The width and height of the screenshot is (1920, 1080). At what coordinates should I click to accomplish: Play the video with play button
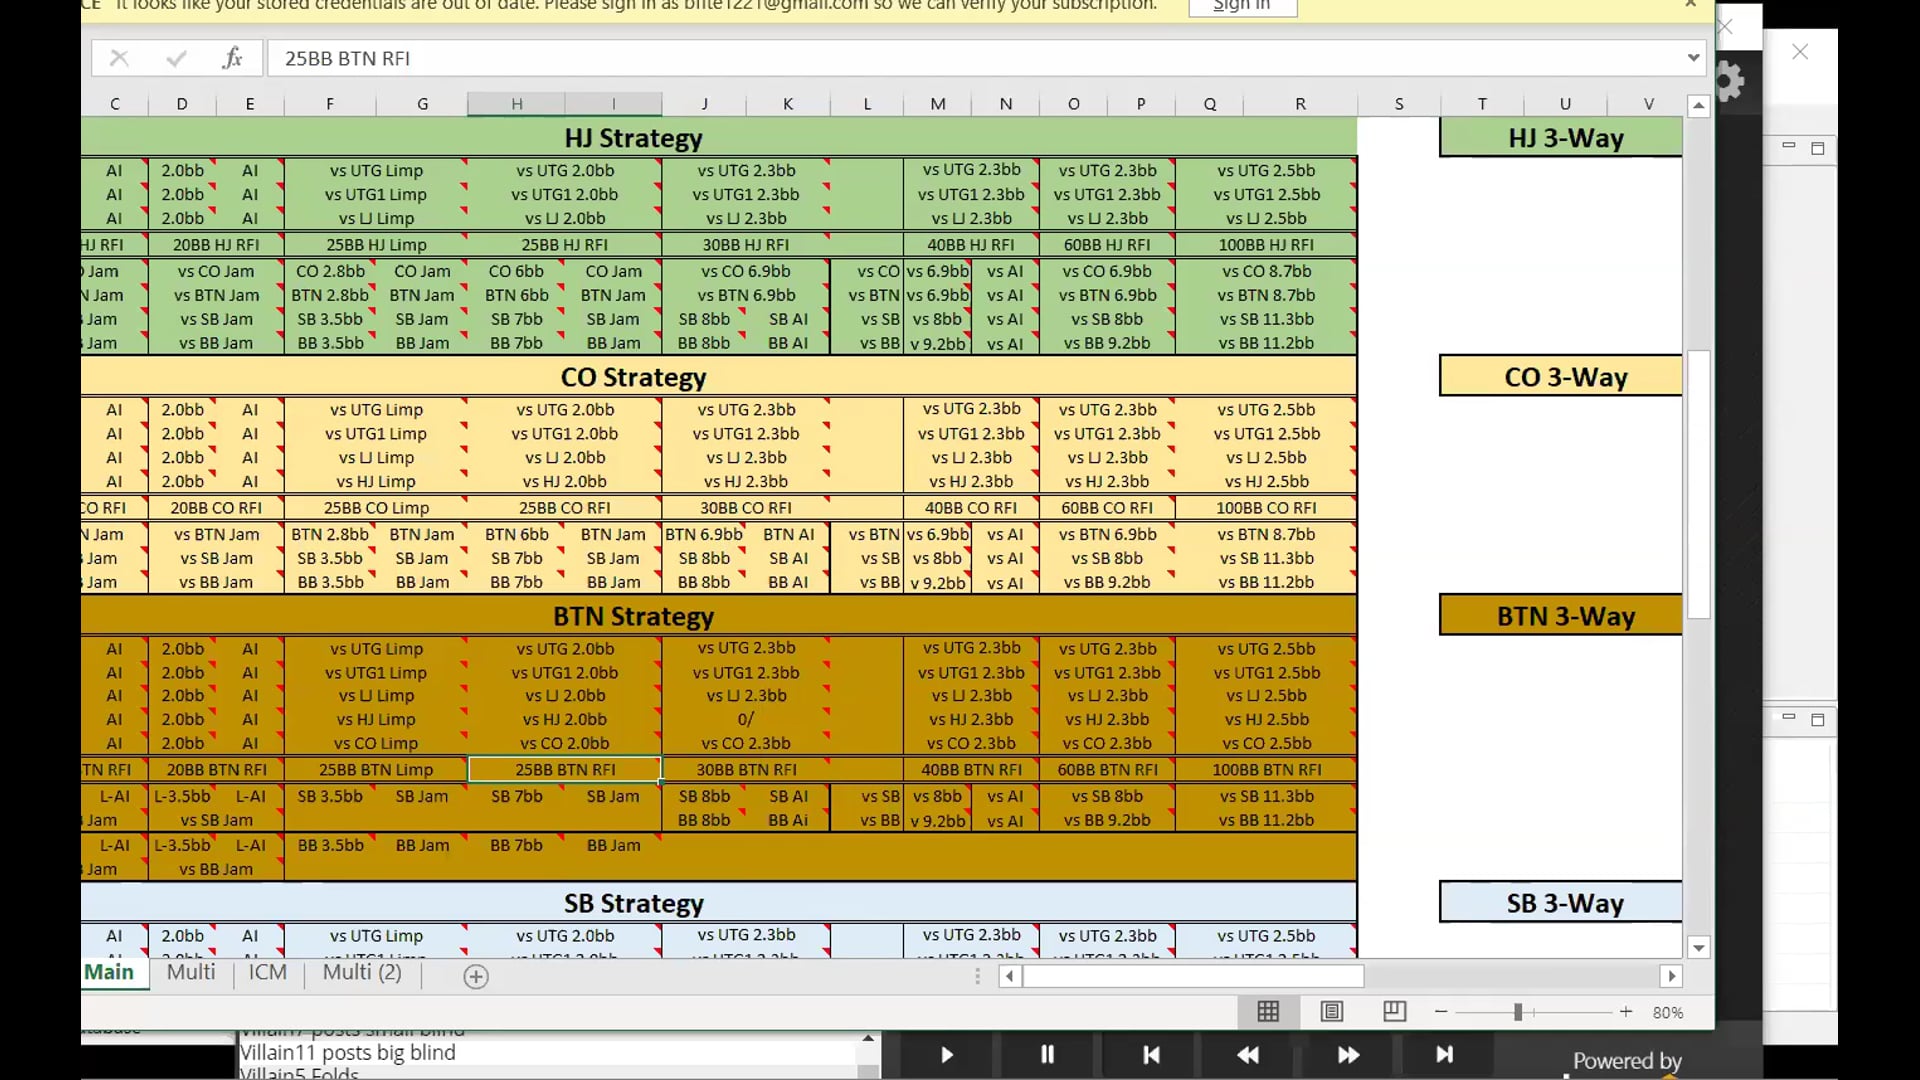click(946, 1055)
